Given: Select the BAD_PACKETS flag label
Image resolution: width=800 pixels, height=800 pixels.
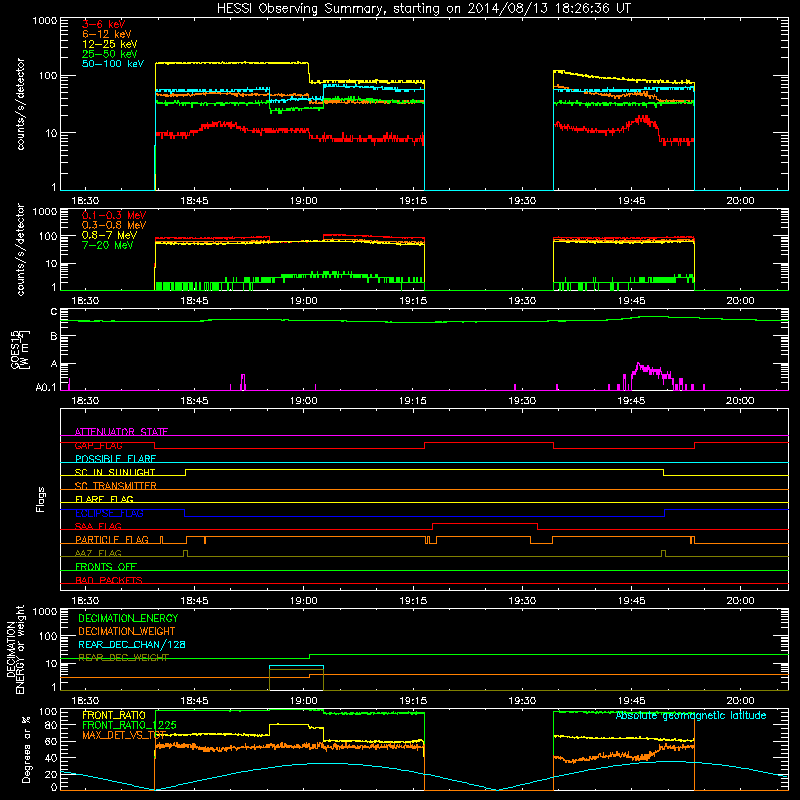Looking at the screenshot, I should [x=109, y=580].
